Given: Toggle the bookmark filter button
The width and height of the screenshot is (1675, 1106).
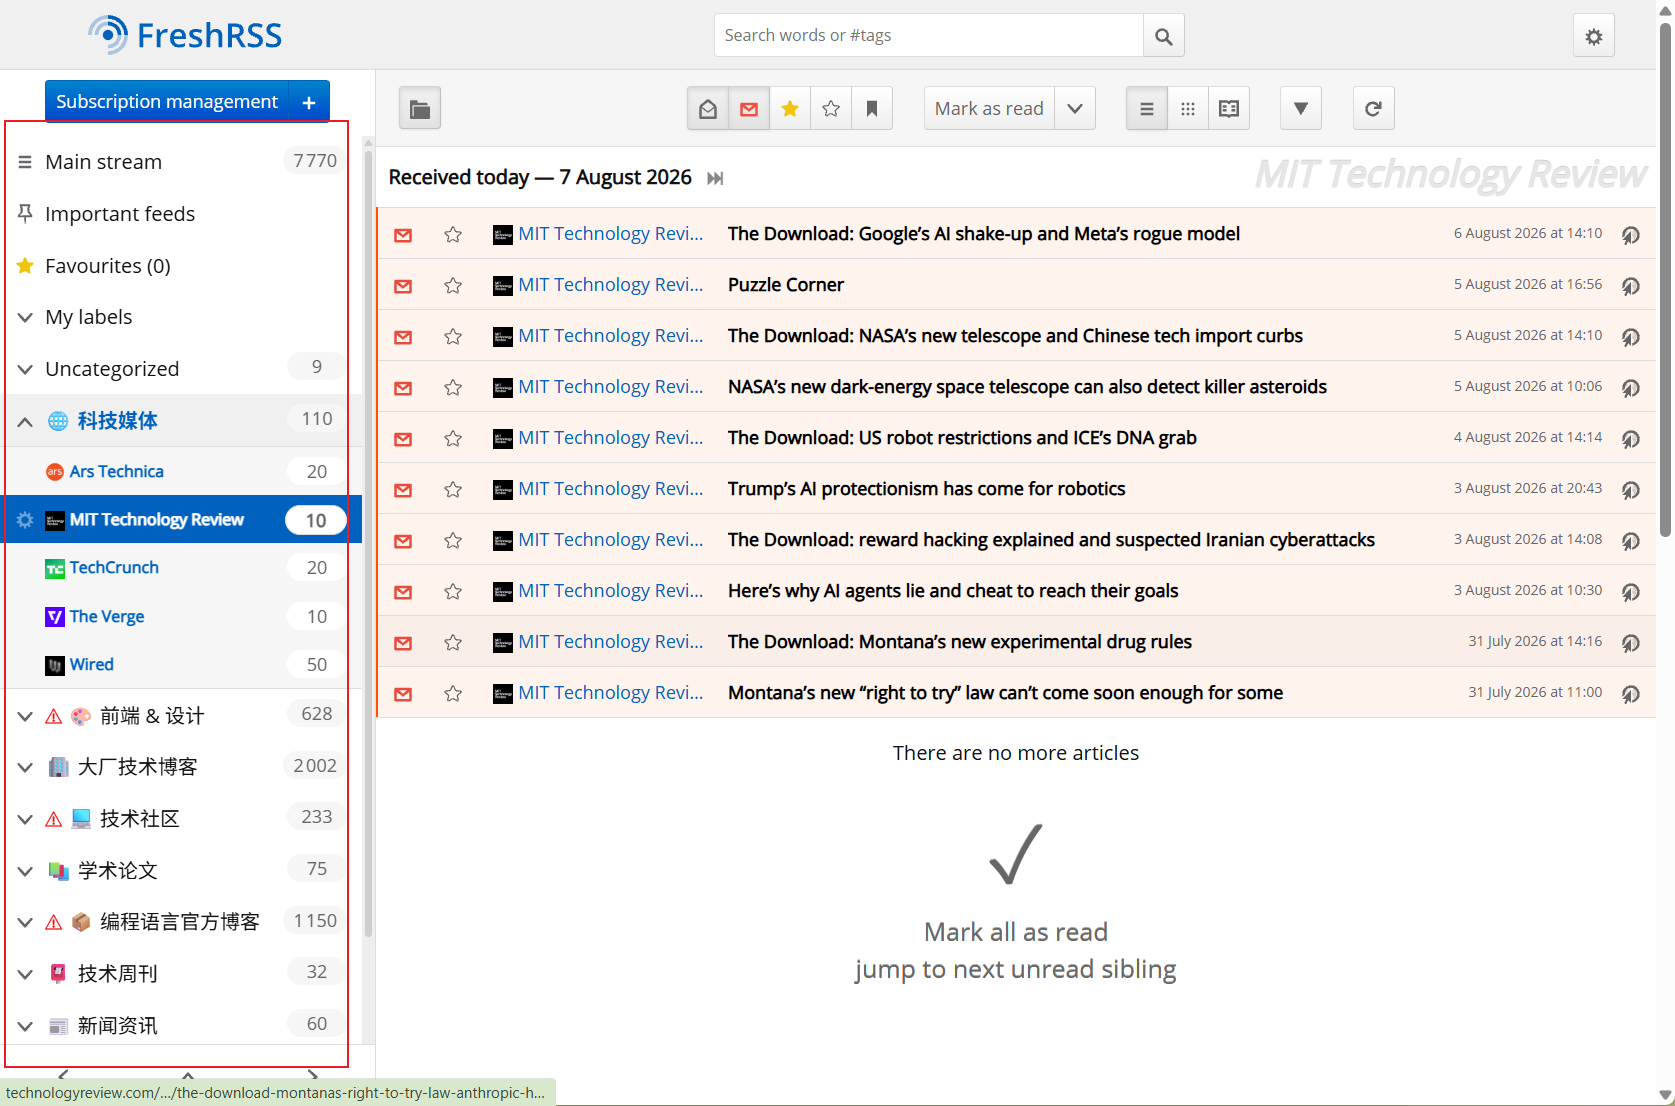Looking at the screenshot, I should click(x=872, y=109).
